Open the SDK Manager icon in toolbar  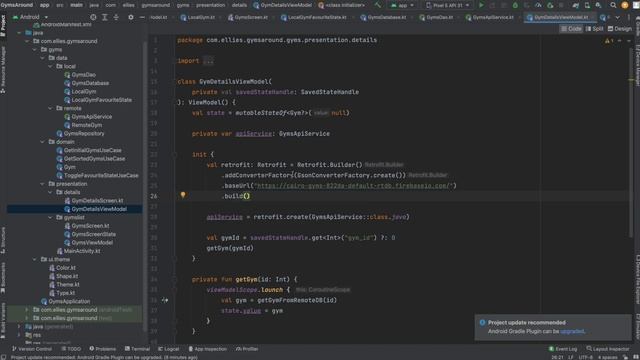(x=598, y=5)
